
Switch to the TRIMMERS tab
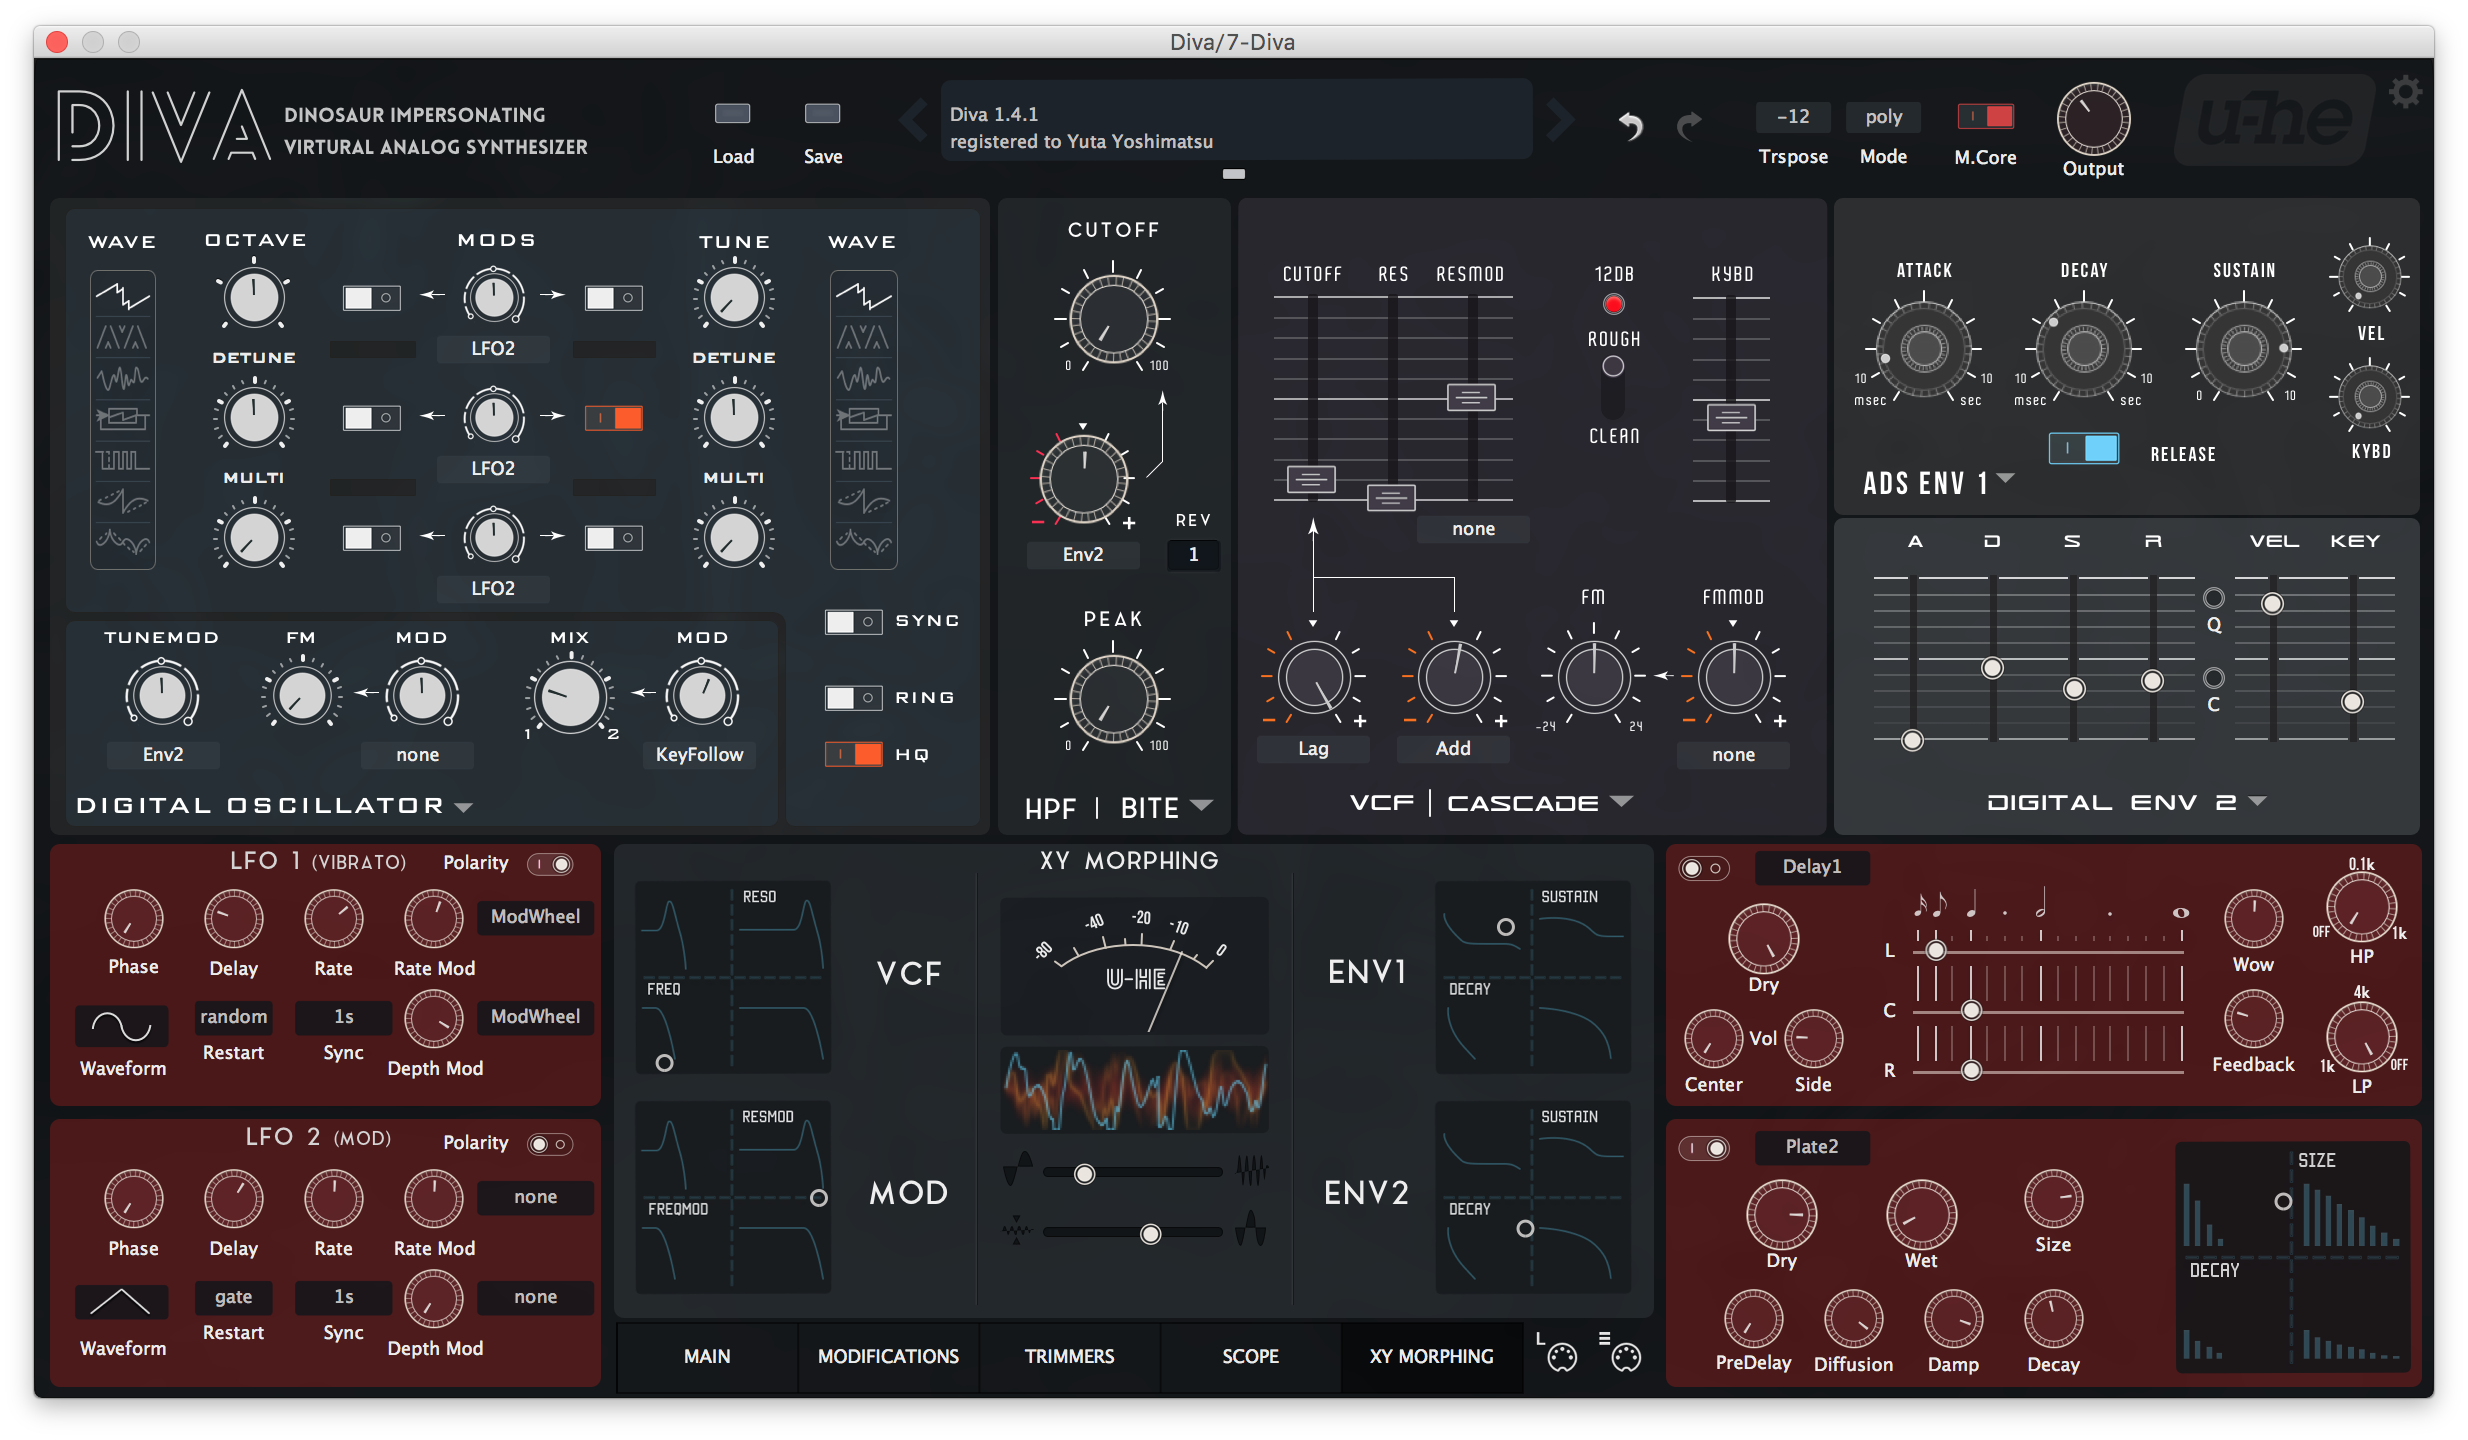click(x=1069, y=1357)
